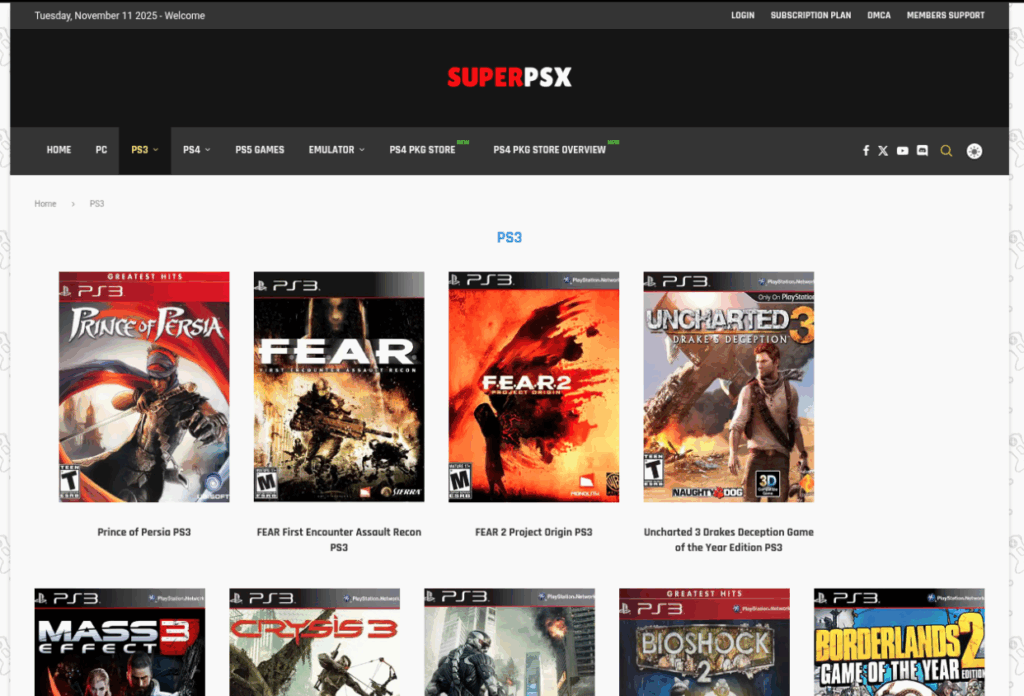
Task: Open PS4 PKG Store menu item
Action: [x=422, y=150]
